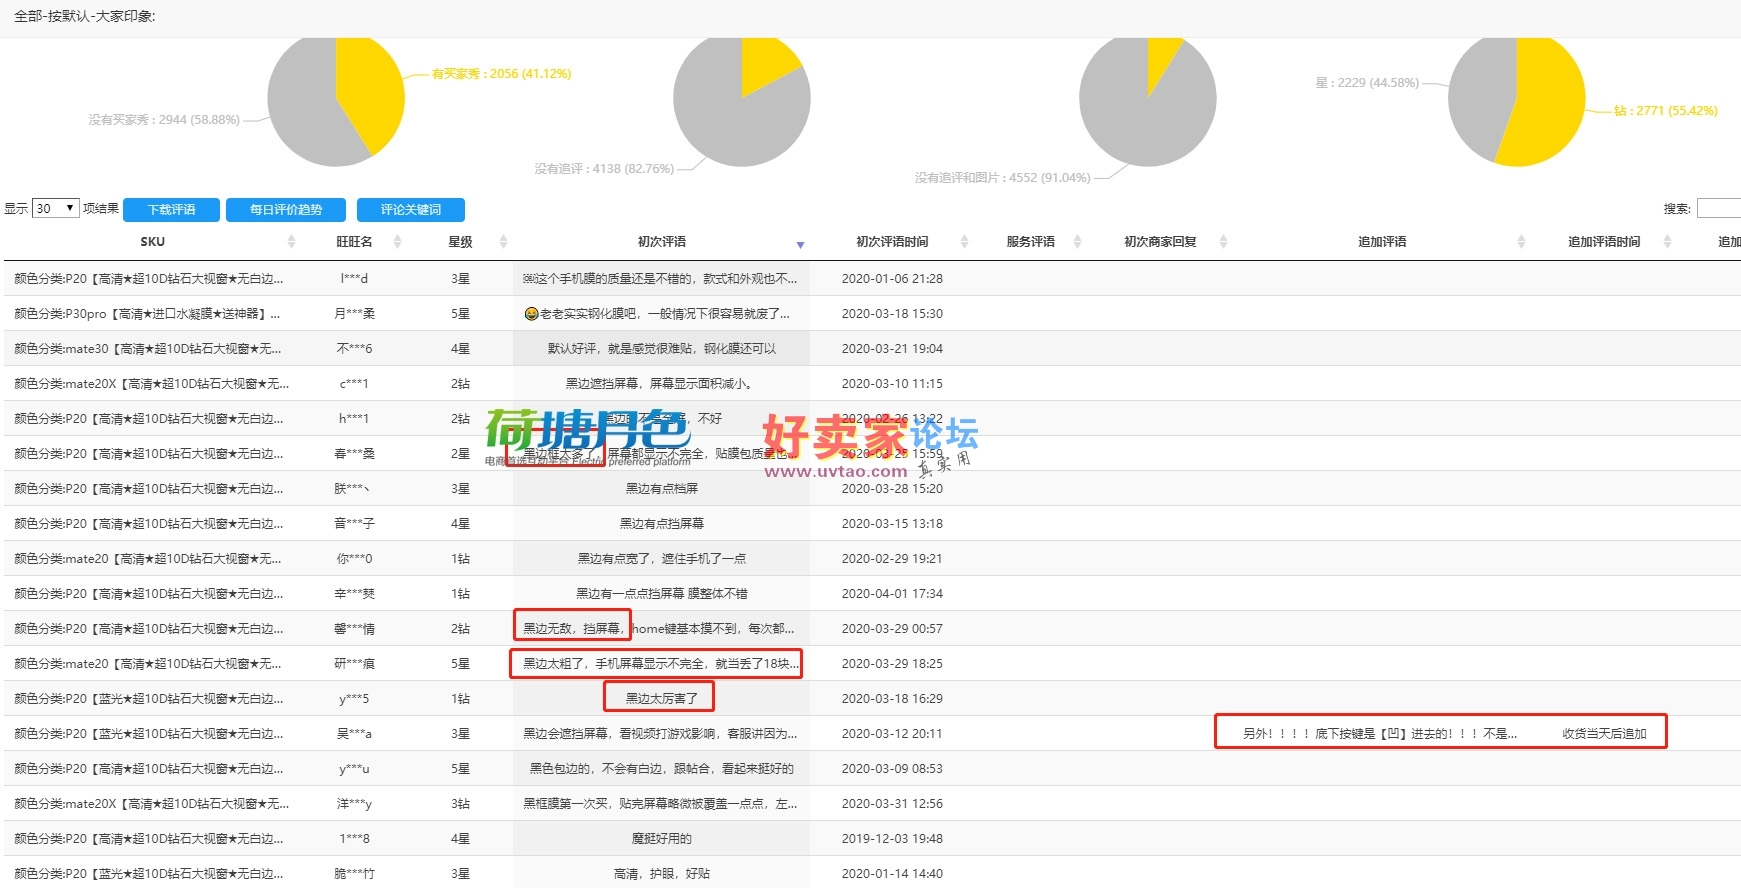Toggle the 初次评语 descending sort arrow
This screenshot has width=1741, height=888.
point(800,244)
